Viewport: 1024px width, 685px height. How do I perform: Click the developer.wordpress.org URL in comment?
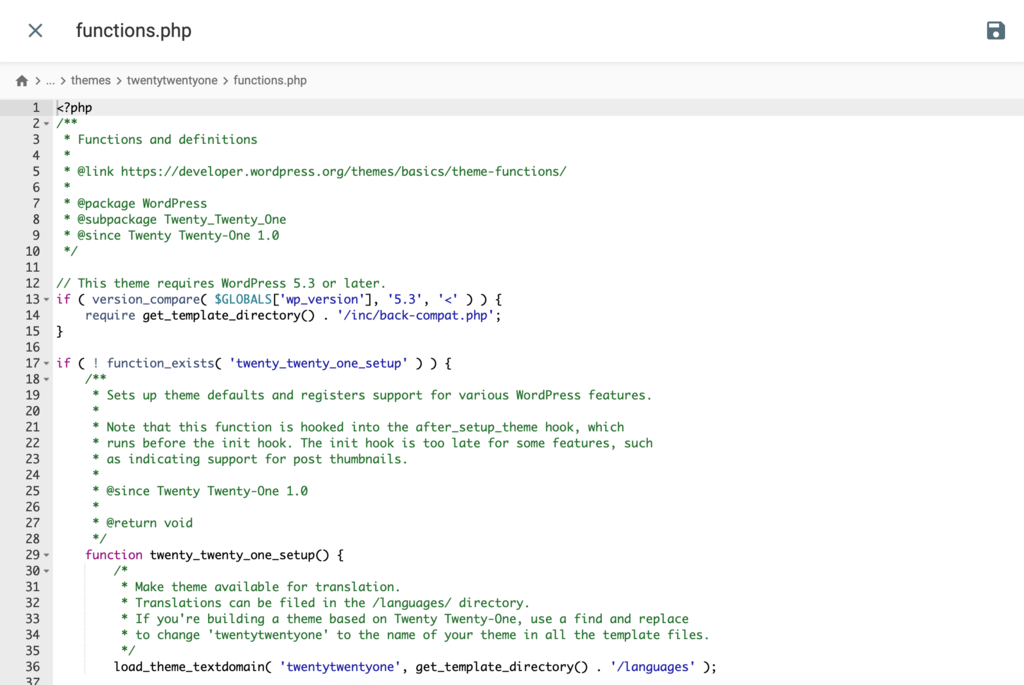pyautogui.click(x=344, y=171)
